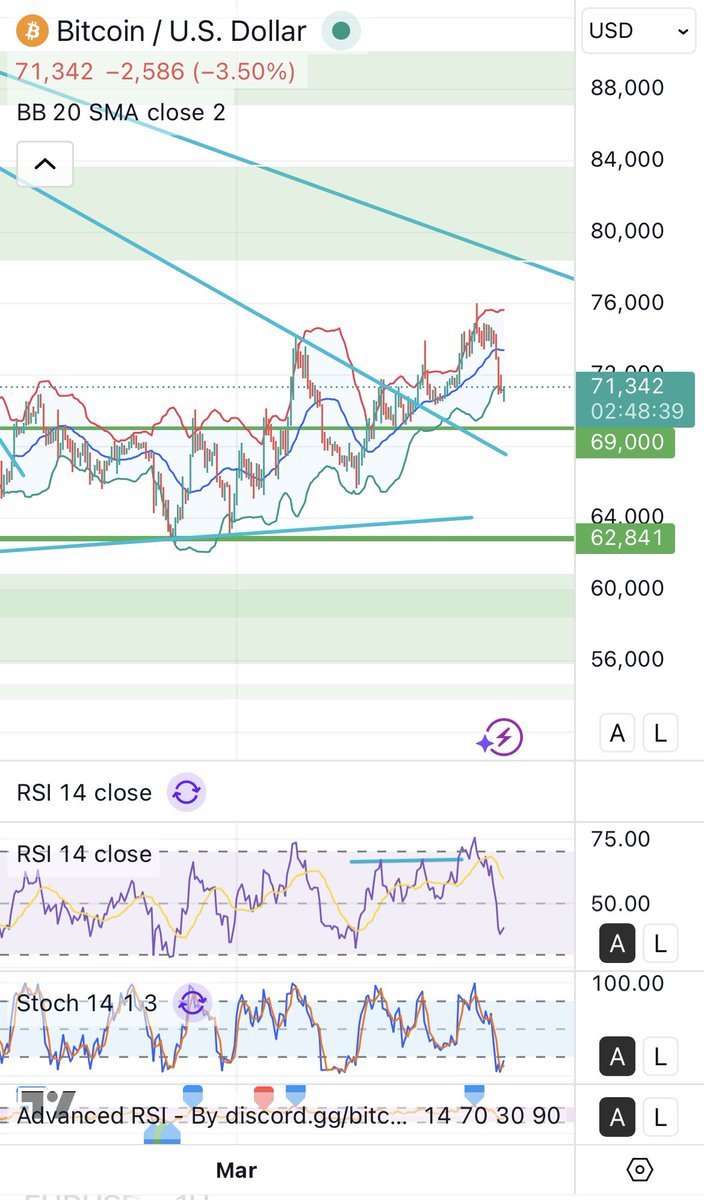The width and height of the screenshot is (704, 1200).
Task: Toggle log scale L in RSI pane
Action: 660,943
